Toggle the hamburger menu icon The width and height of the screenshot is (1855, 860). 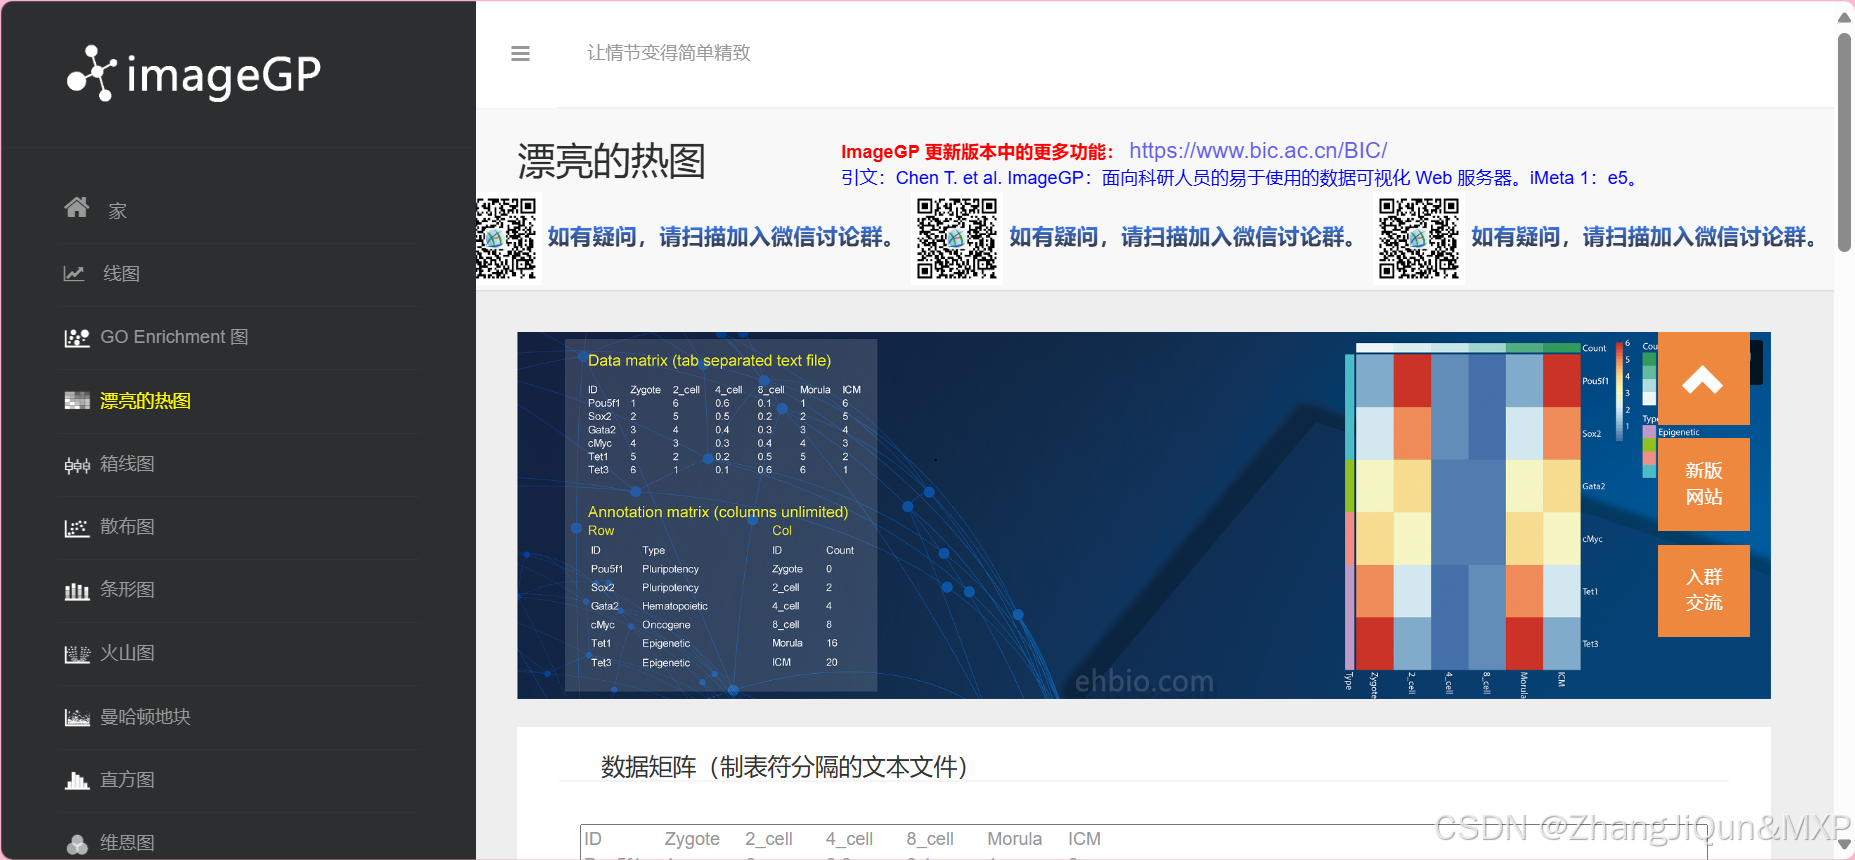[x=520, y=54]
